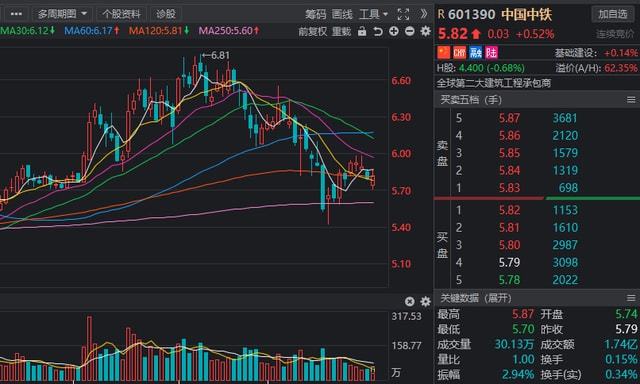
Task: Click sell level 2 price 5.84
Action: click(509, 170)
